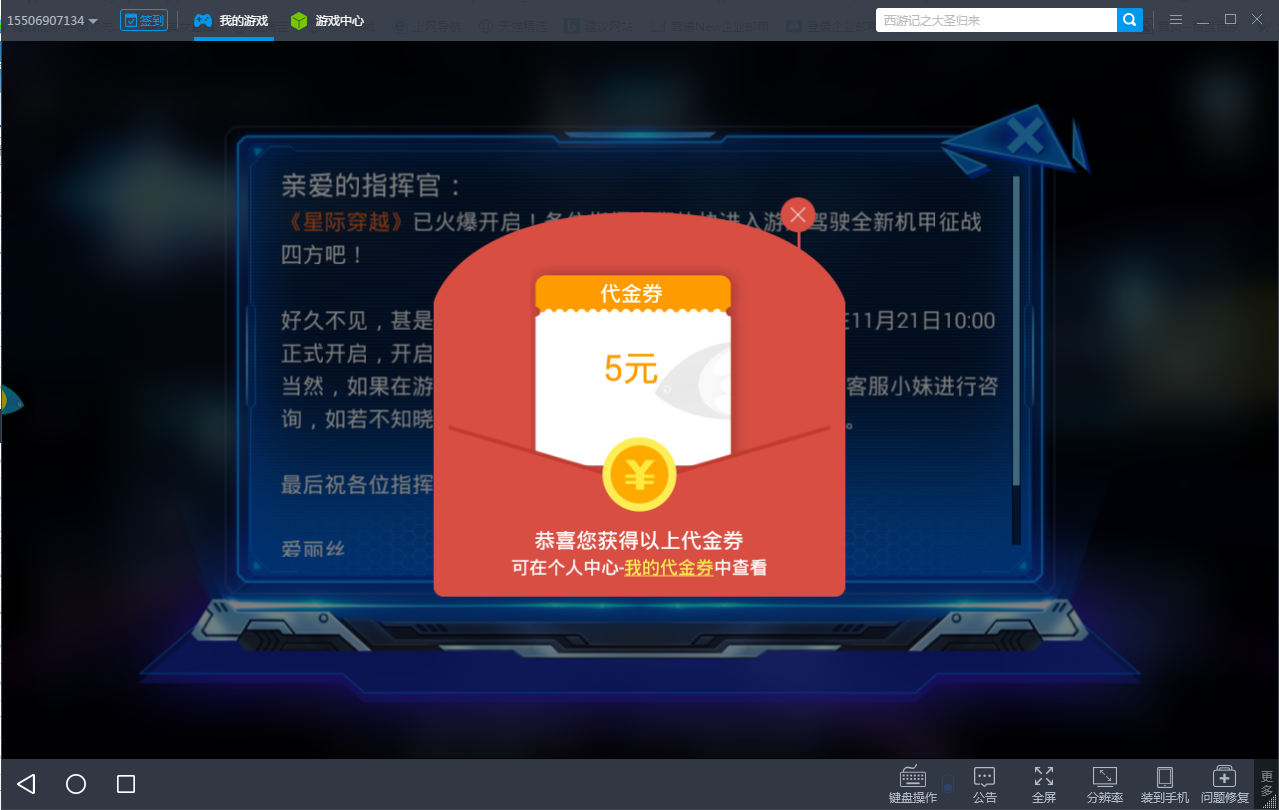Screen dimensions: 1279x810
Task: Open 键盘操作 keyboard settings
Action: [x=913, y=785]
